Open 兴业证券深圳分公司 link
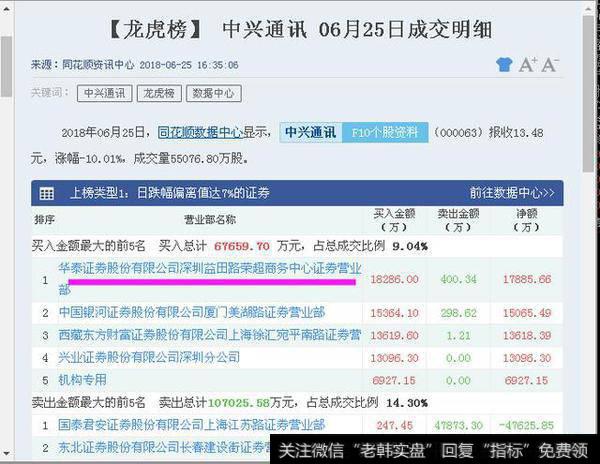This screenshot has width=600, height=464. coord(149,357)
